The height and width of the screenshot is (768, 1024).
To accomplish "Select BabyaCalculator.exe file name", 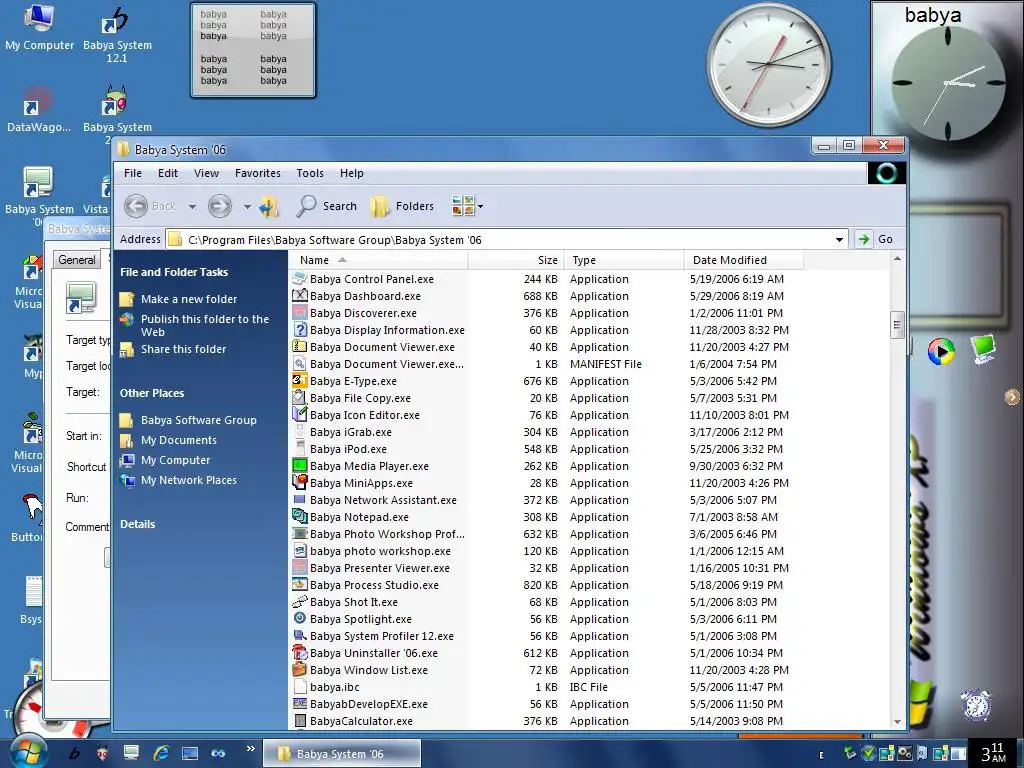I will 361,721.
